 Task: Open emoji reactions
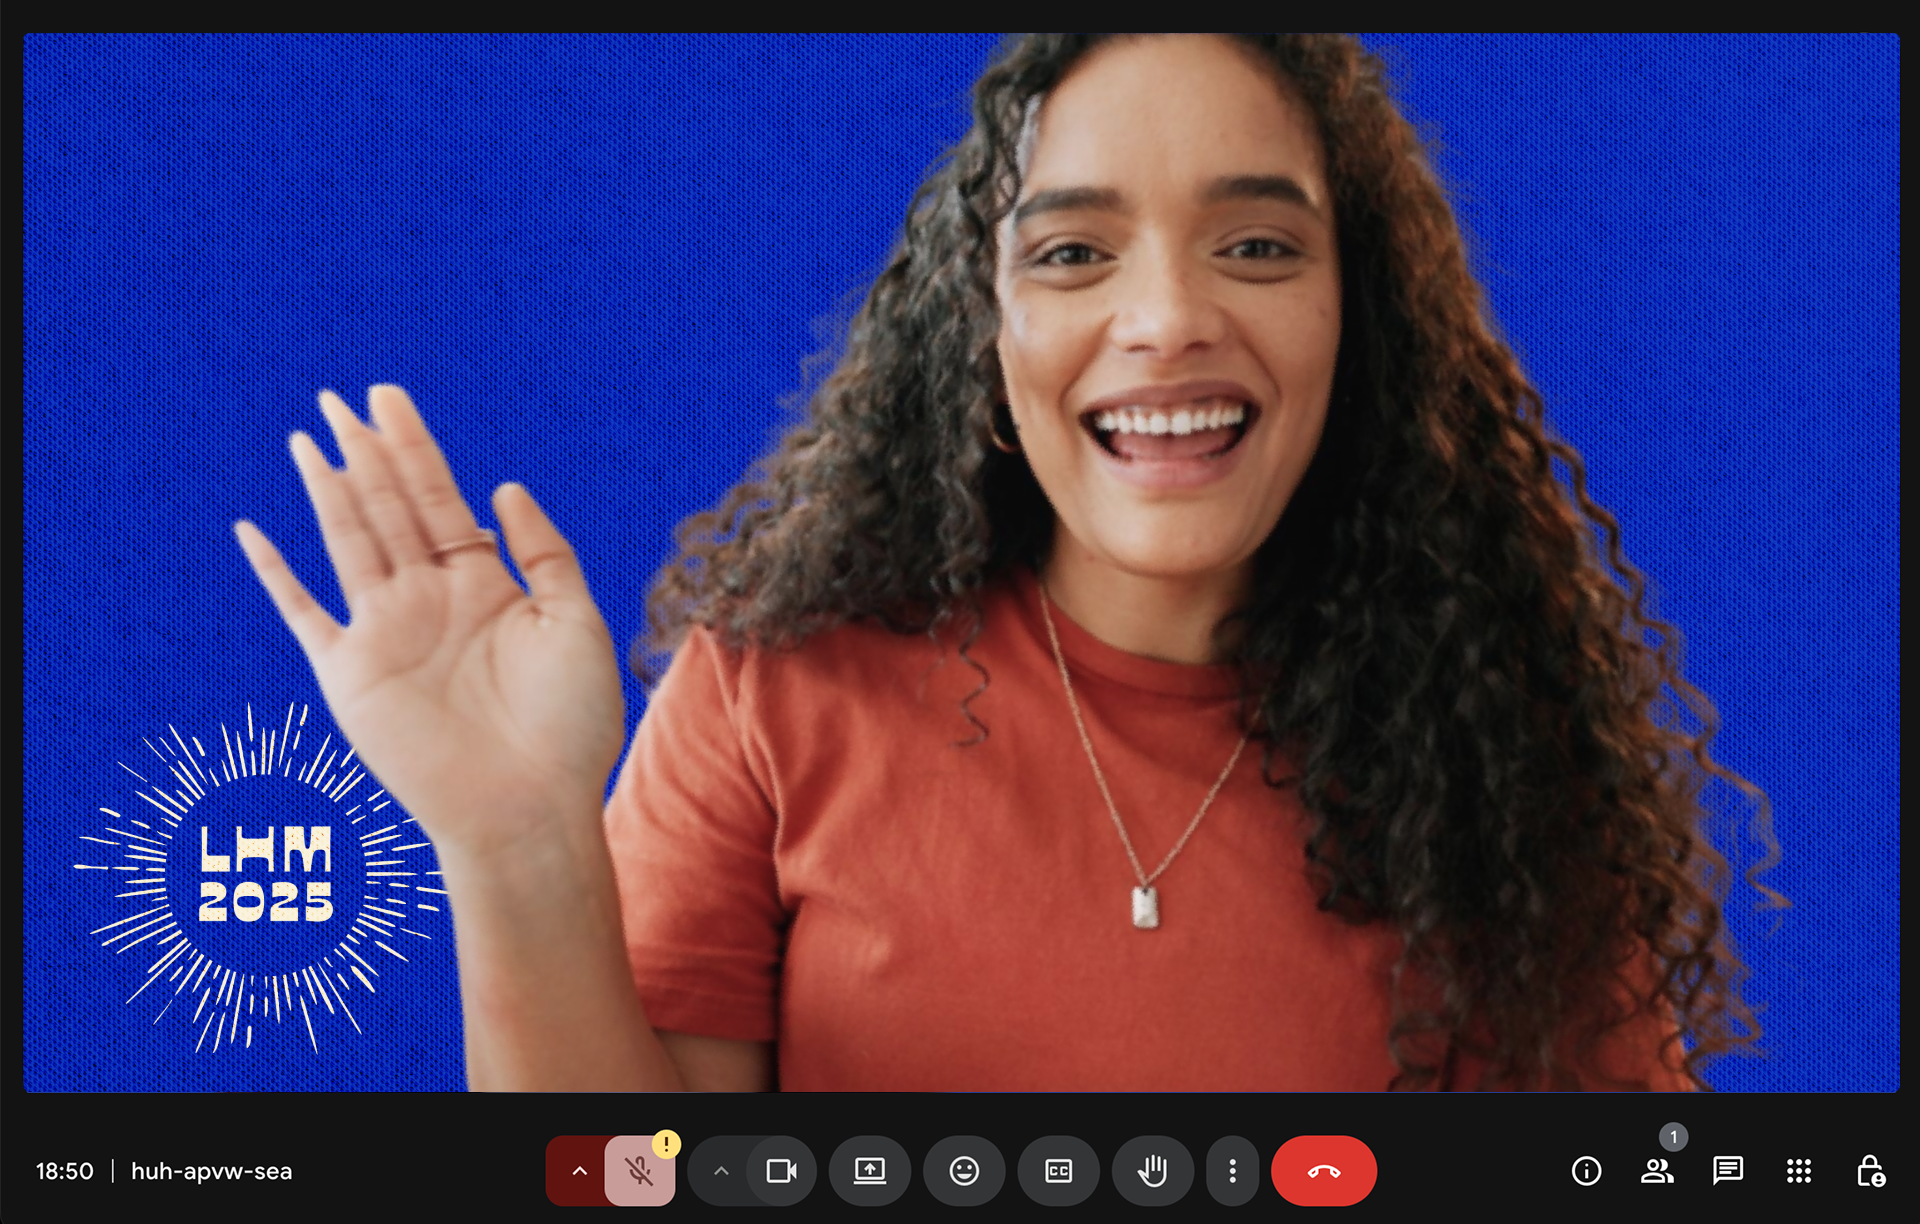coord(963,1171)
